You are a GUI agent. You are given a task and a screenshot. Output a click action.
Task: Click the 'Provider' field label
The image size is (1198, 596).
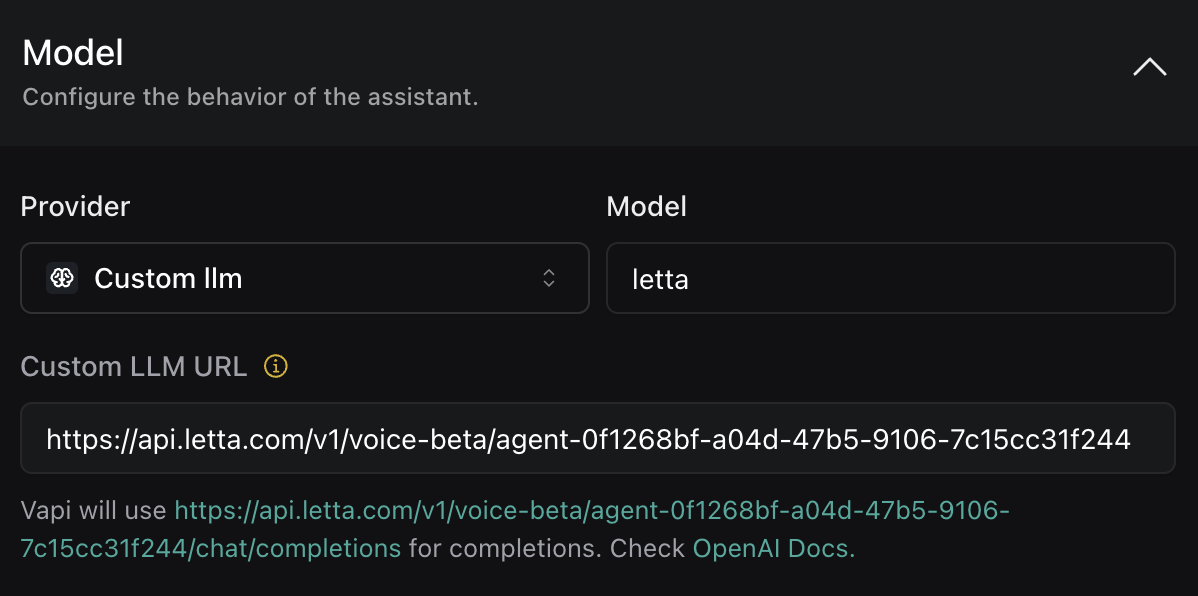76,207
